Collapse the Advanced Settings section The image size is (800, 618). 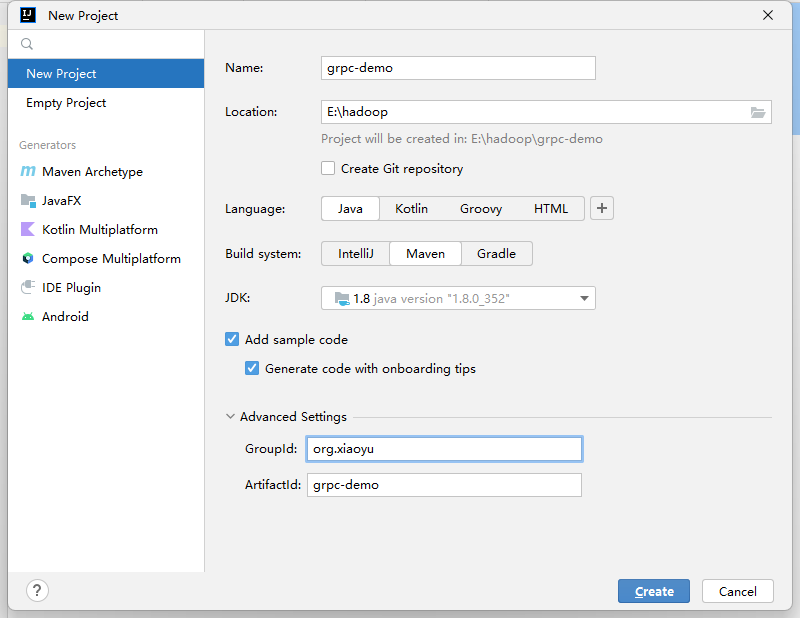tap(231, 417)
